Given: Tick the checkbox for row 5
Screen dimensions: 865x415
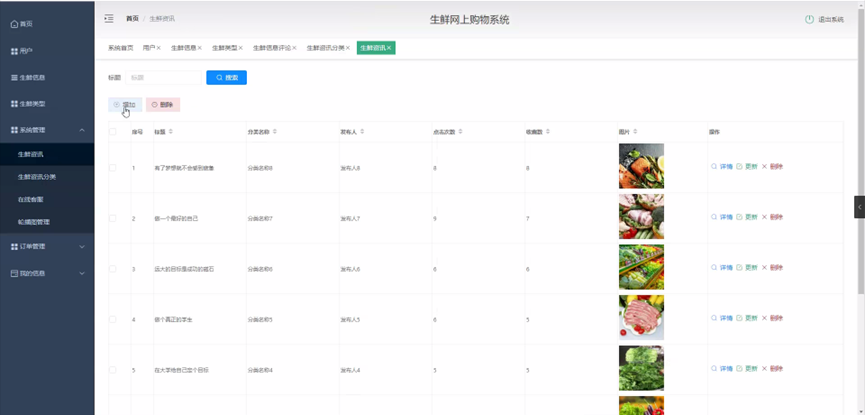Looking at the screenshot, I should [113, 370].
